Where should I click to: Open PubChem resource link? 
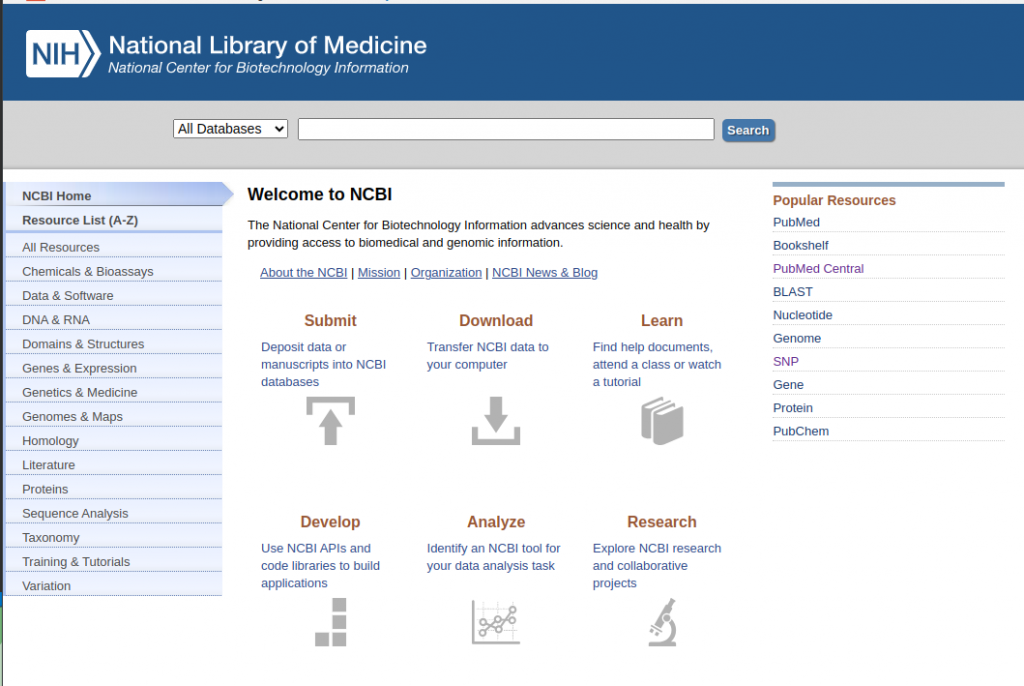(x=801, y=431)
